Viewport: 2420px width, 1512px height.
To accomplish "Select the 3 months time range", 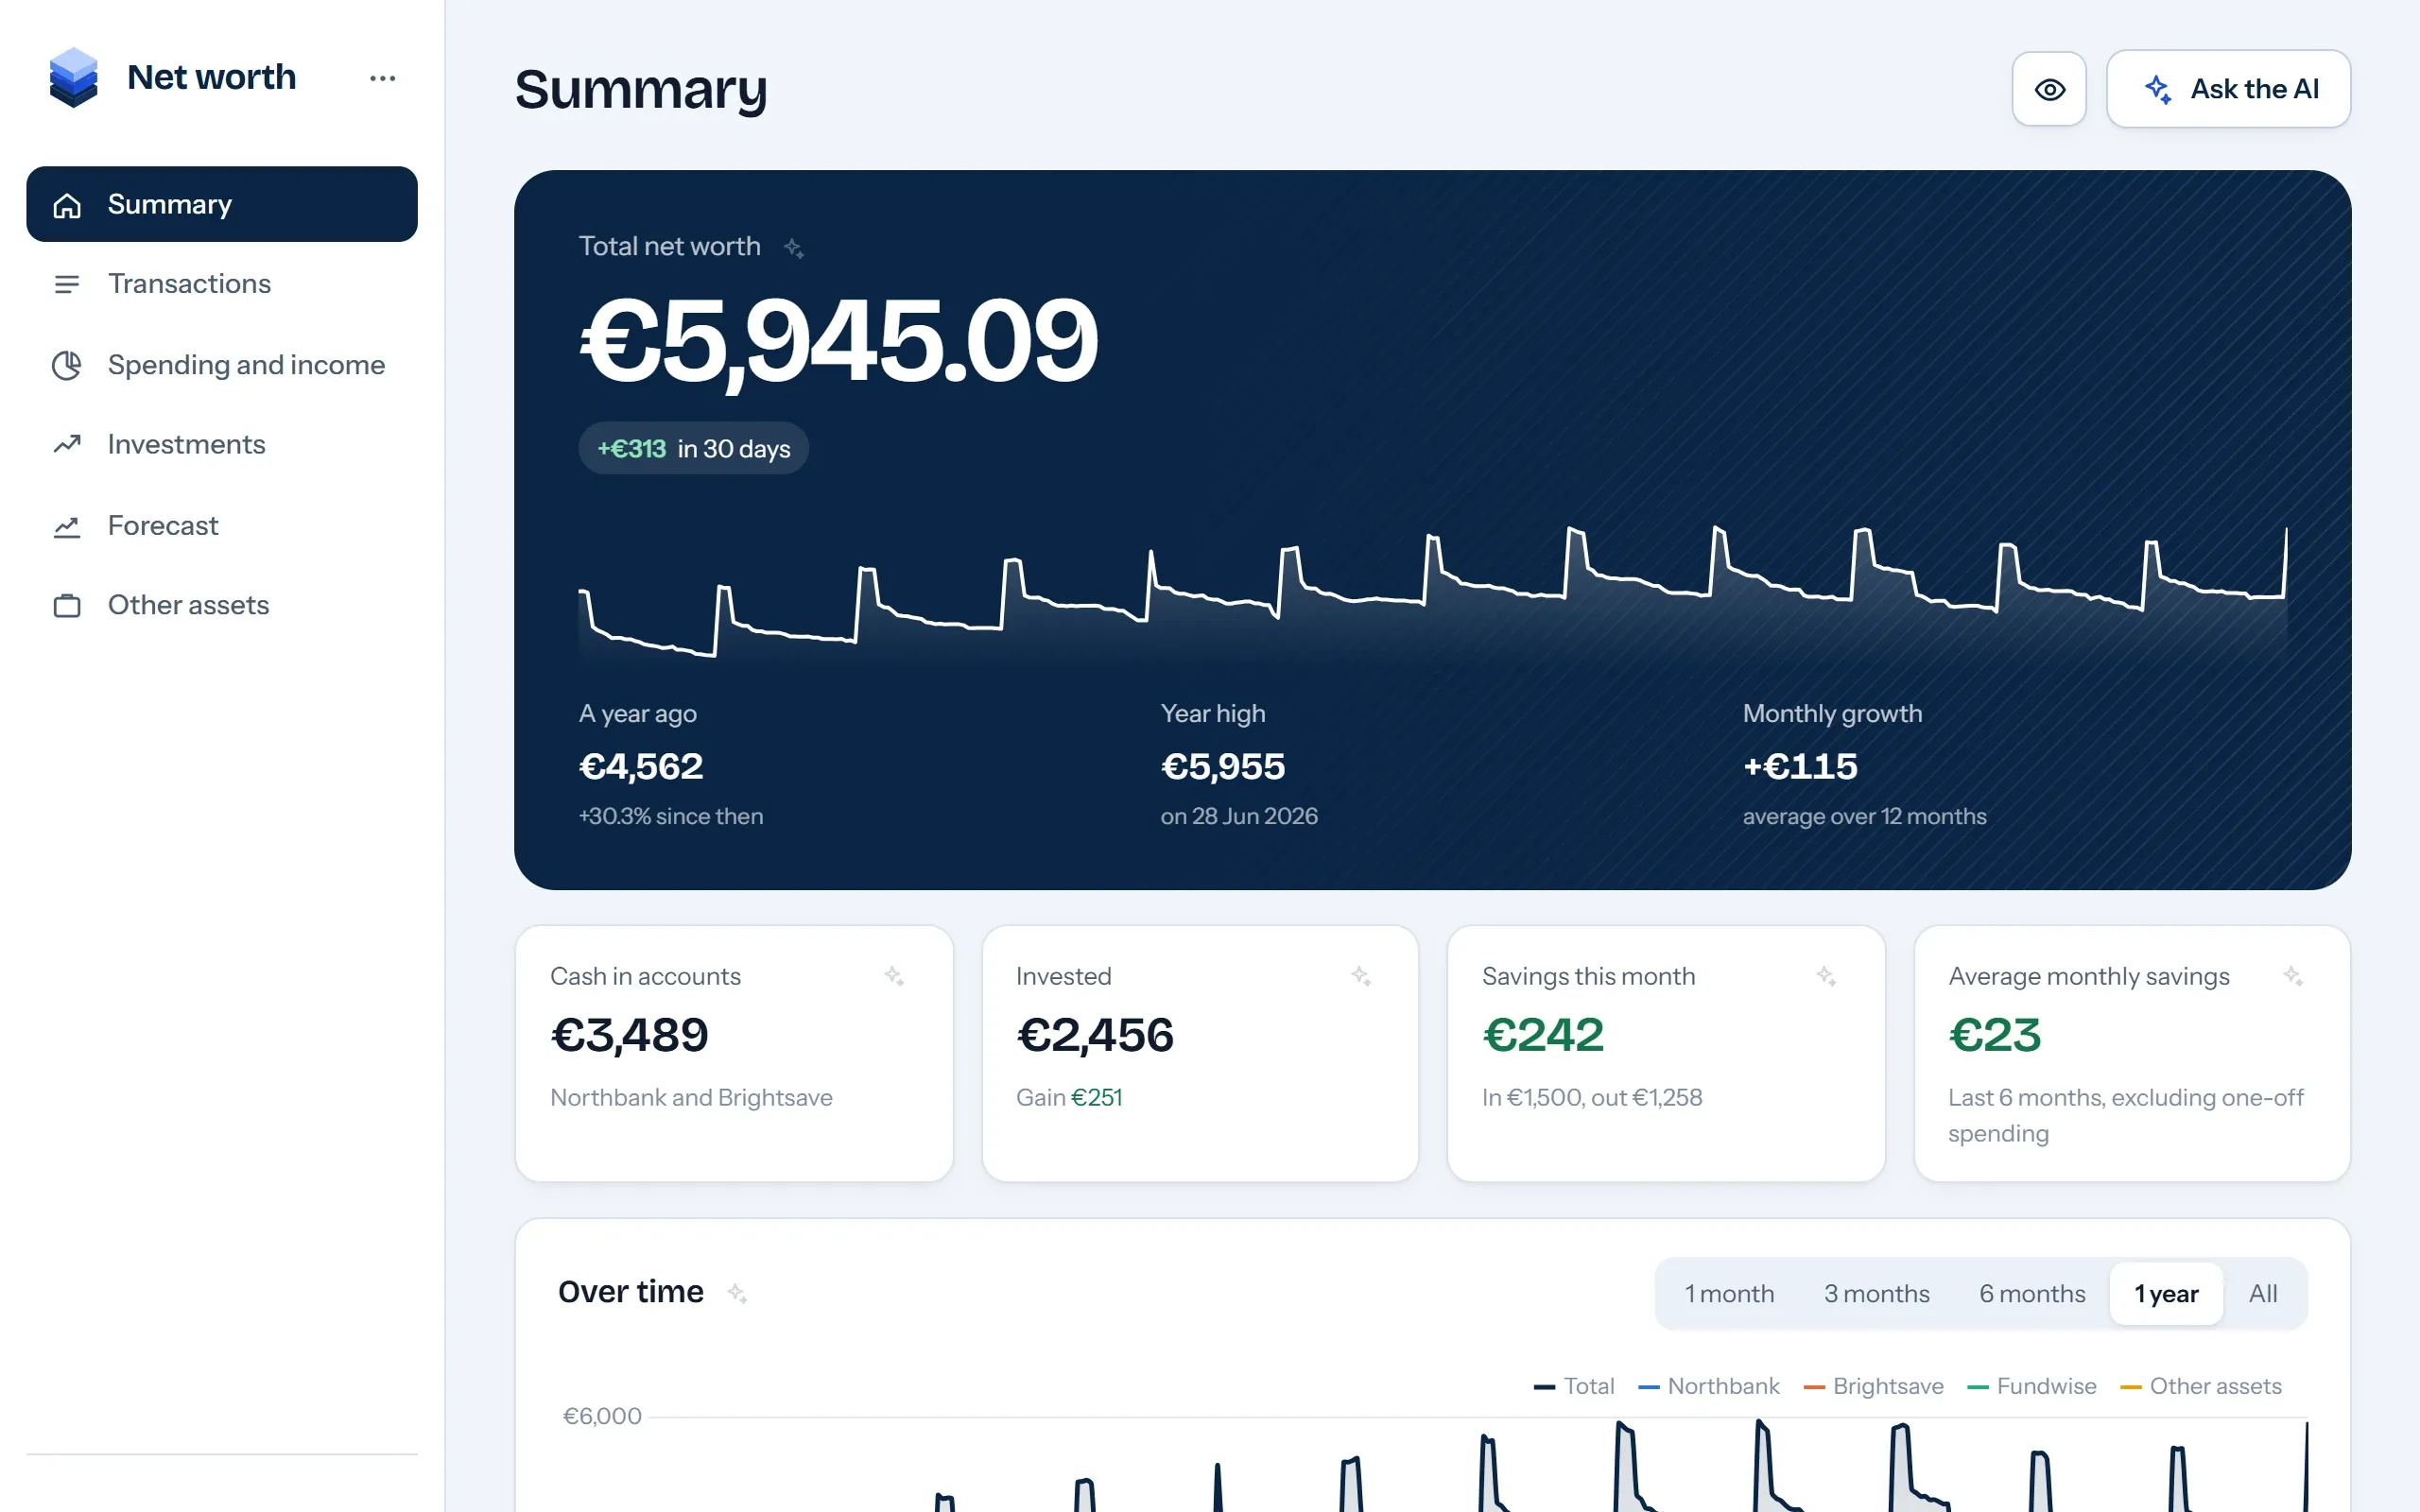I will 1876,1294.
